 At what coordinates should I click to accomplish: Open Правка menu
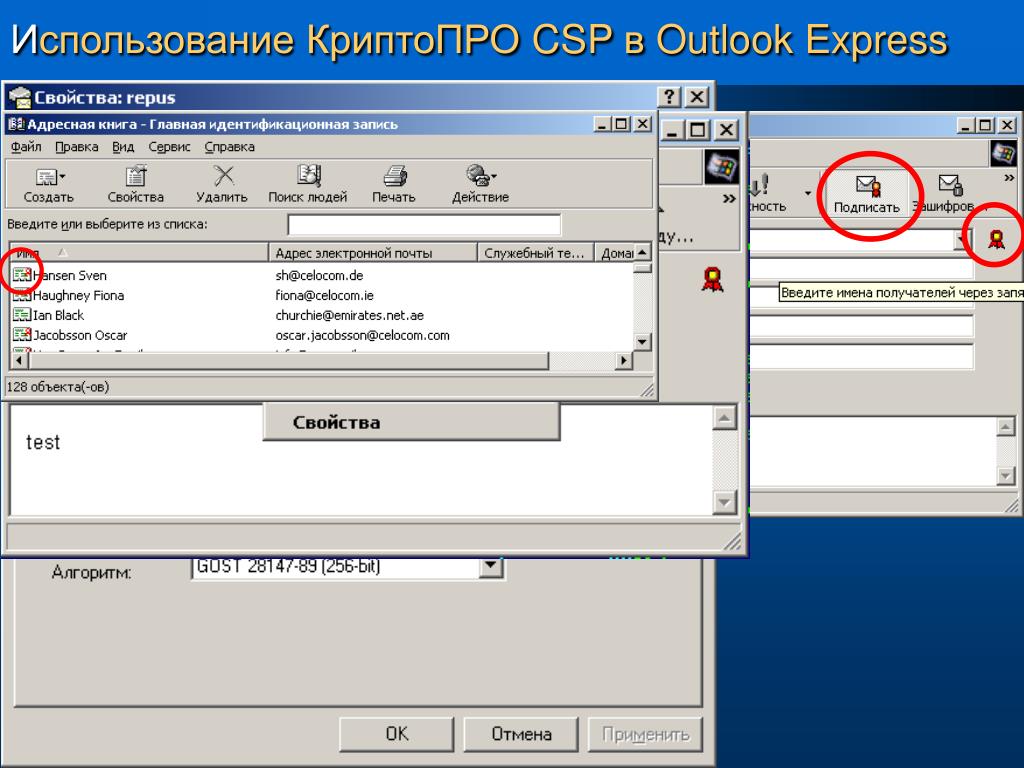[x=76, y=147]
